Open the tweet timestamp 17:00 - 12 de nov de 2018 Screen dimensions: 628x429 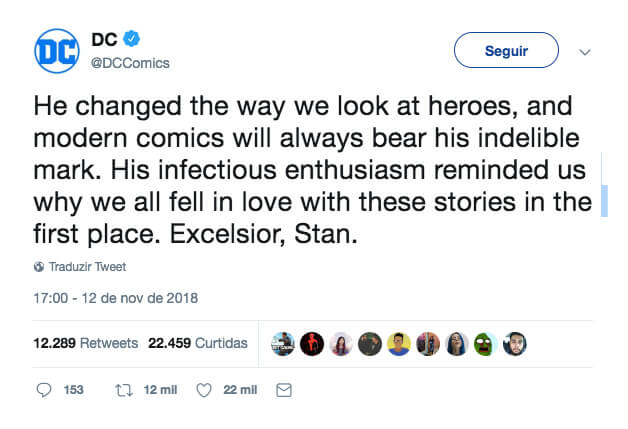[116, 297]
